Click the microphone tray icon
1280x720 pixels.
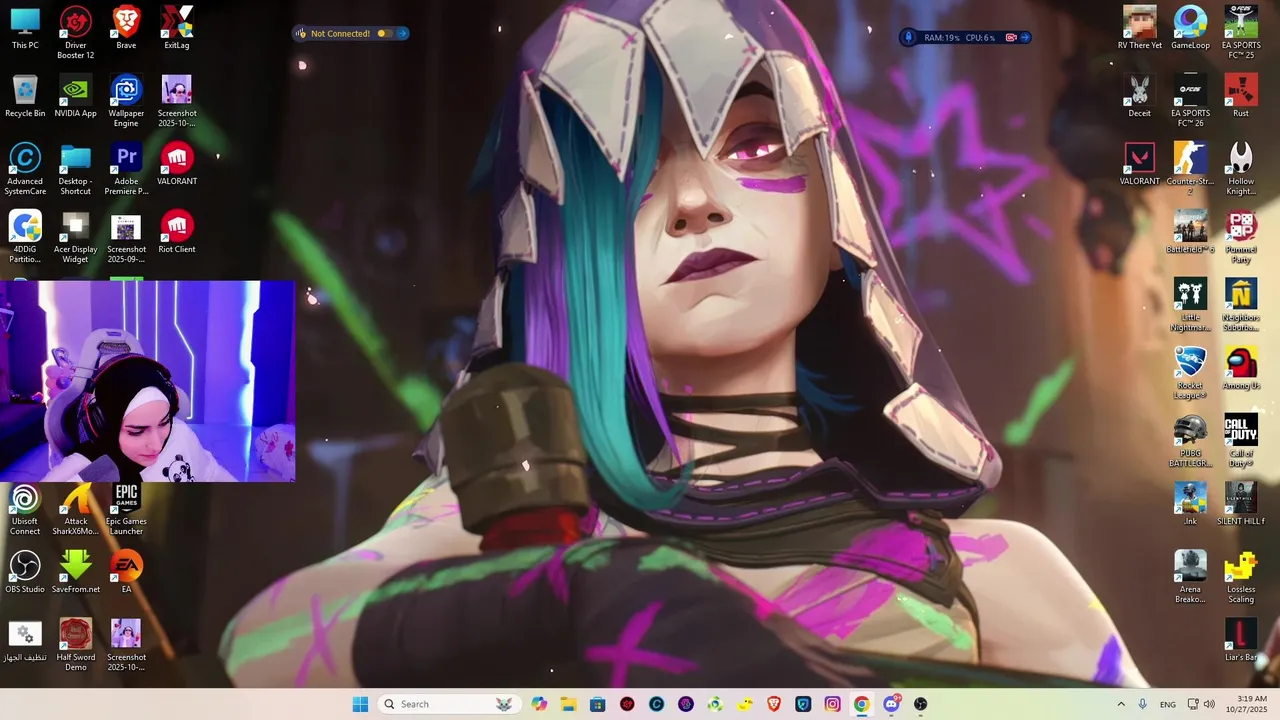[x=1143, y=704]
